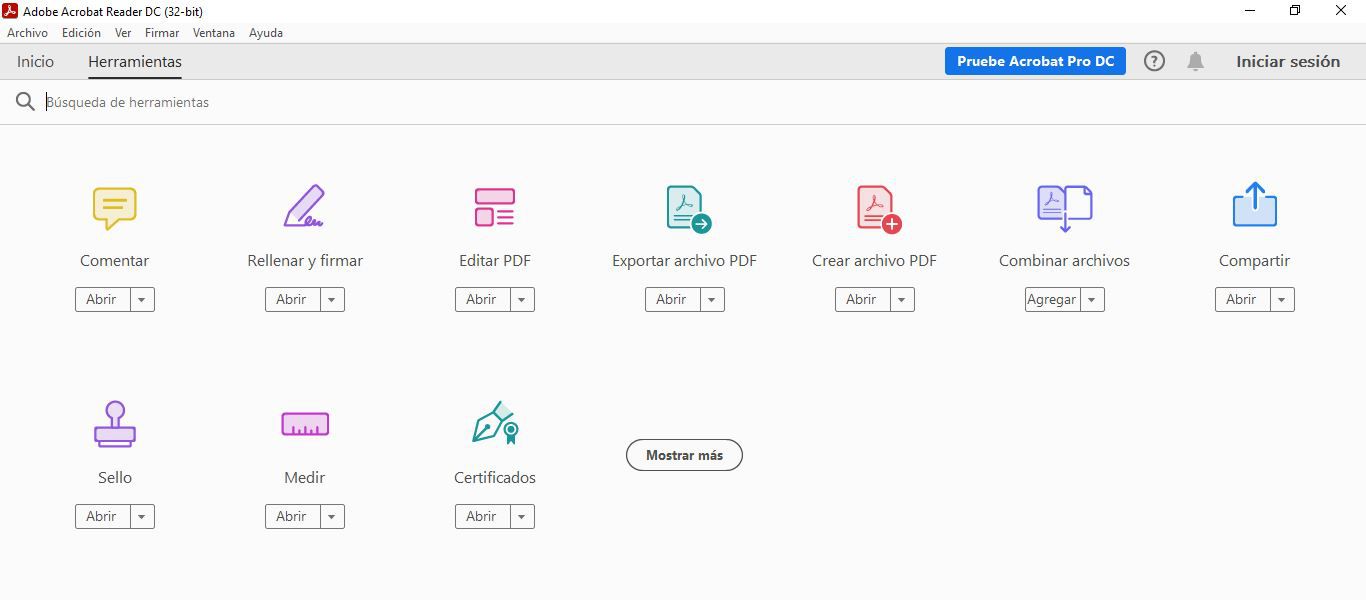Open the Archivo menu
The image size is (1366, 600).
[x=27, y=32]
